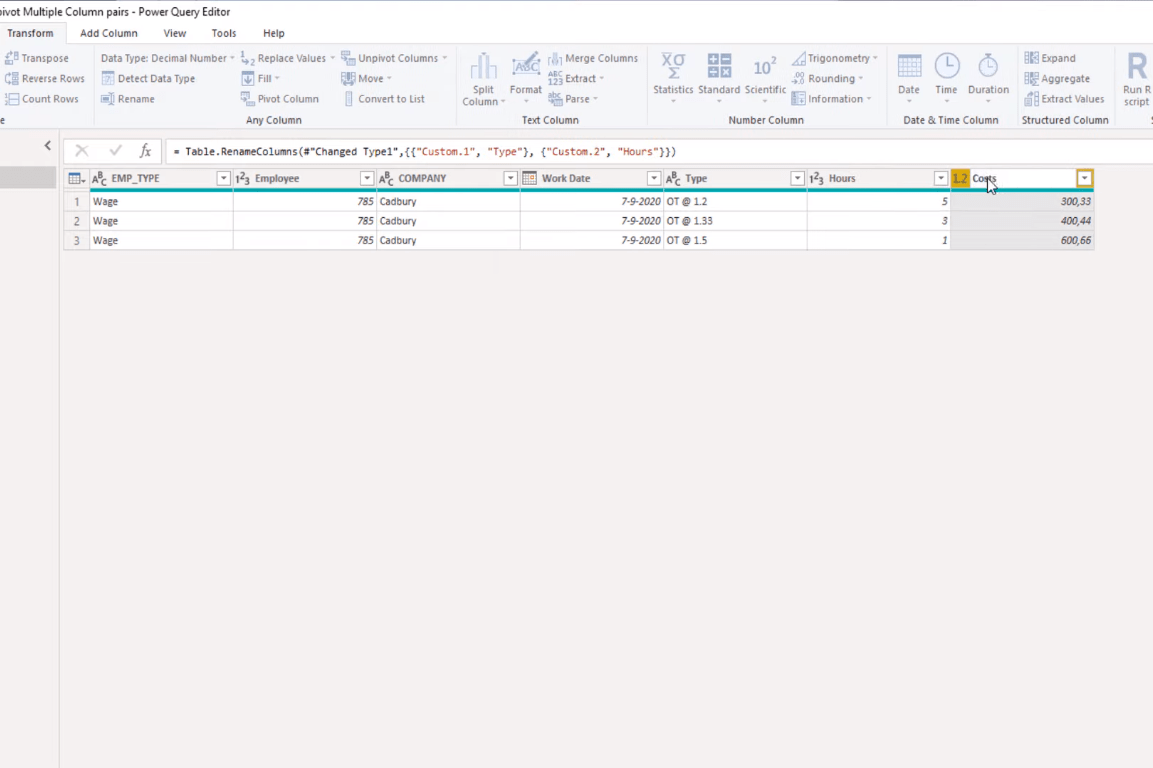
Task: Click Aggregate structured column
Action: [1057, 78]
